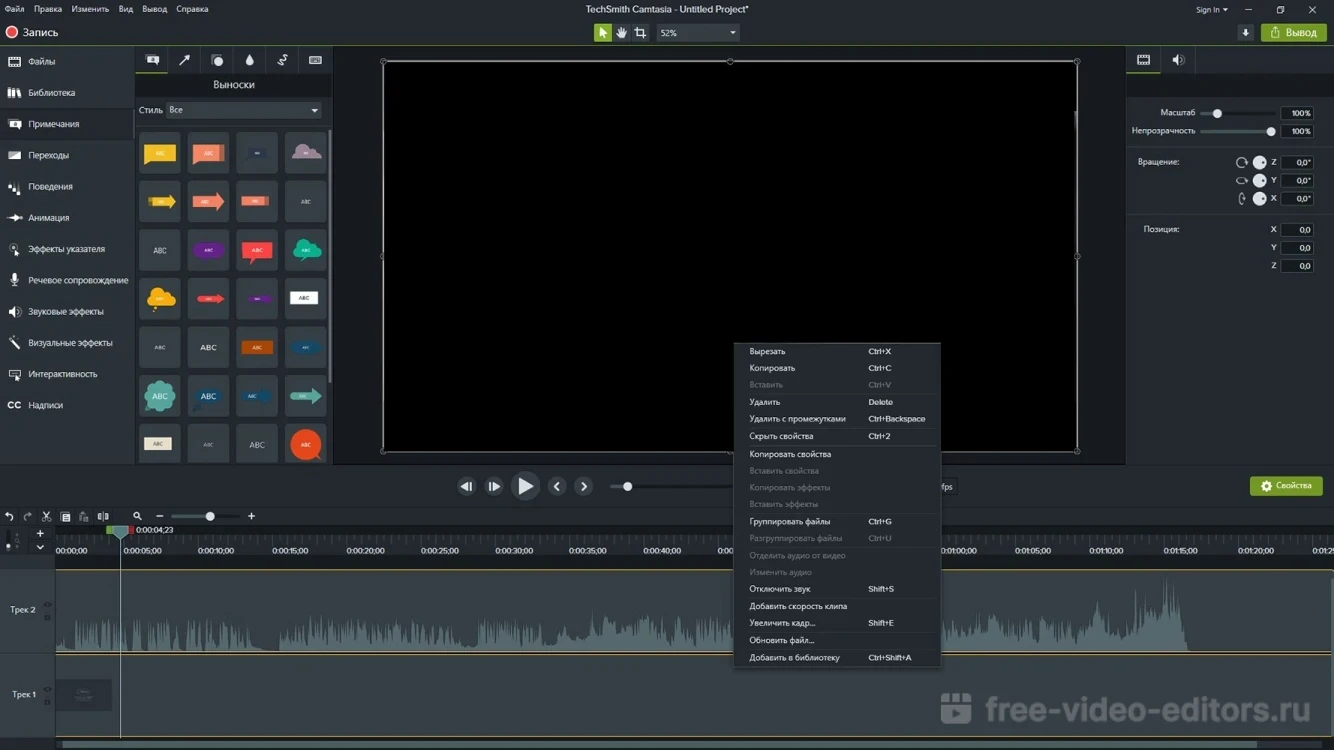Open the arrows and lines tab
Viewport: 1334px width, 750px height.
point(184,60)
